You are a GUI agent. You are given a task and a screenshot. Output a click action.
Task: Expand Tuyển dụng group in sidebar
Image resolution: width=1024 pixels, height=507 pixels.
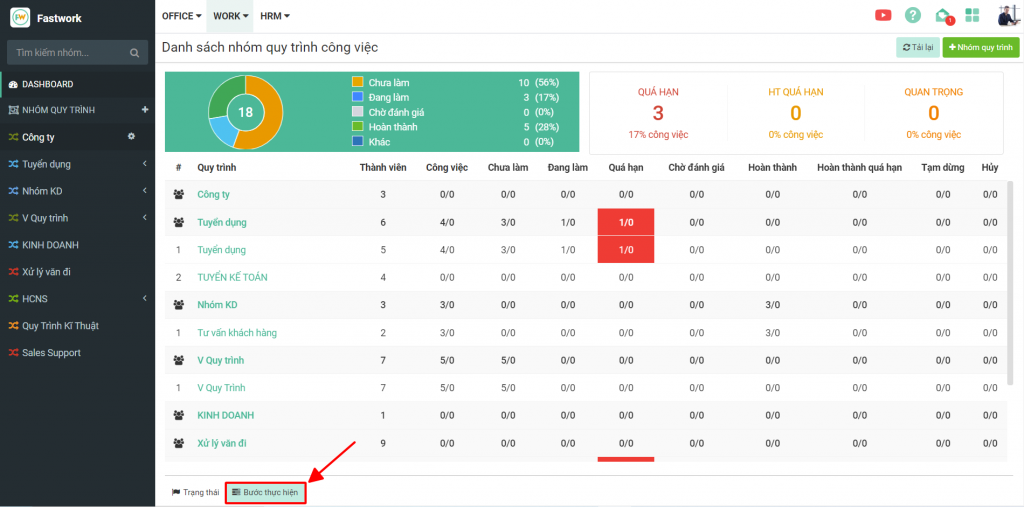click(144, 164)
